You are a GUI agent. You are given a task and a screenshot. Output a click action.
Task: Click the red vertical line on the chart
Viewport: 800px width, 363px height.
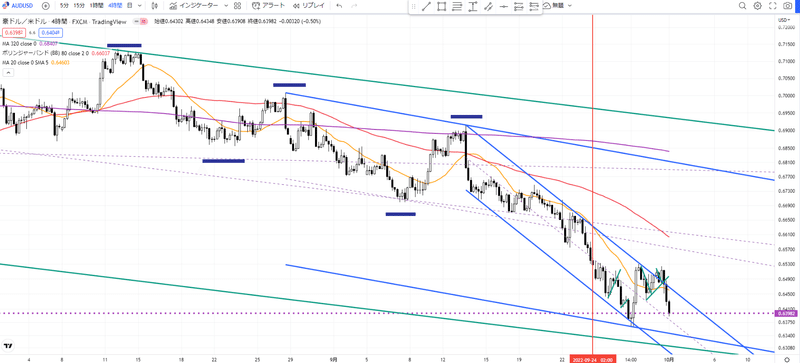592,184
